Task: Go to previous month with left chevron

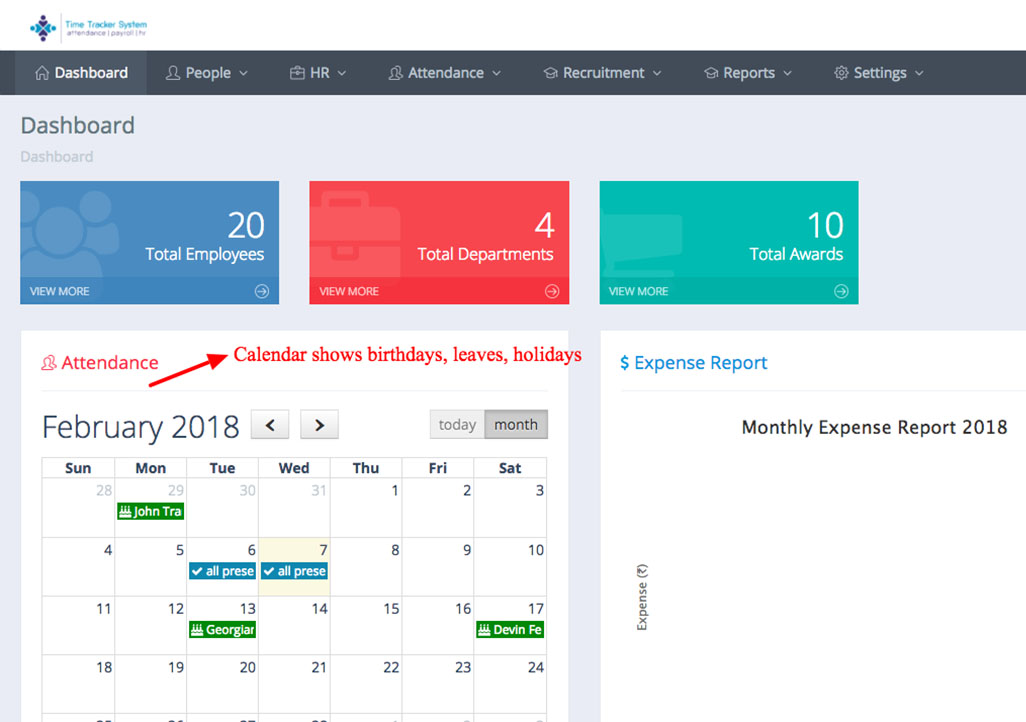Action: [x=269, y=425]
